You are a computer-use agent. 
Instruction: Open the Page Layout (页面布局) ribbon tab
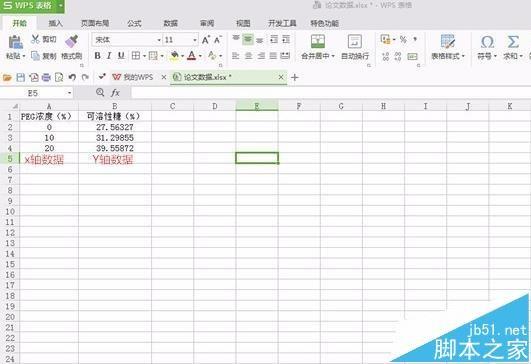[x=95, y=23]
